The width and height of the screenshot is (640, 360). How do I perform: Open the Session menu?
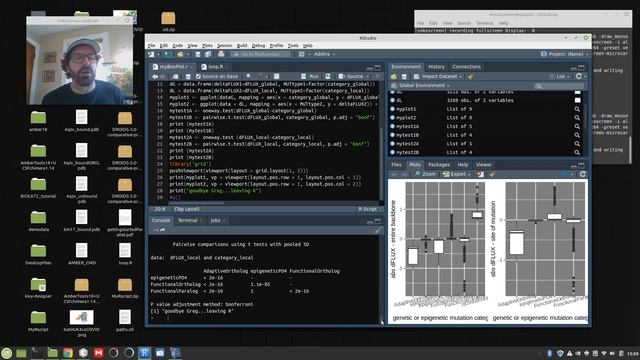(x=224, y=46)
